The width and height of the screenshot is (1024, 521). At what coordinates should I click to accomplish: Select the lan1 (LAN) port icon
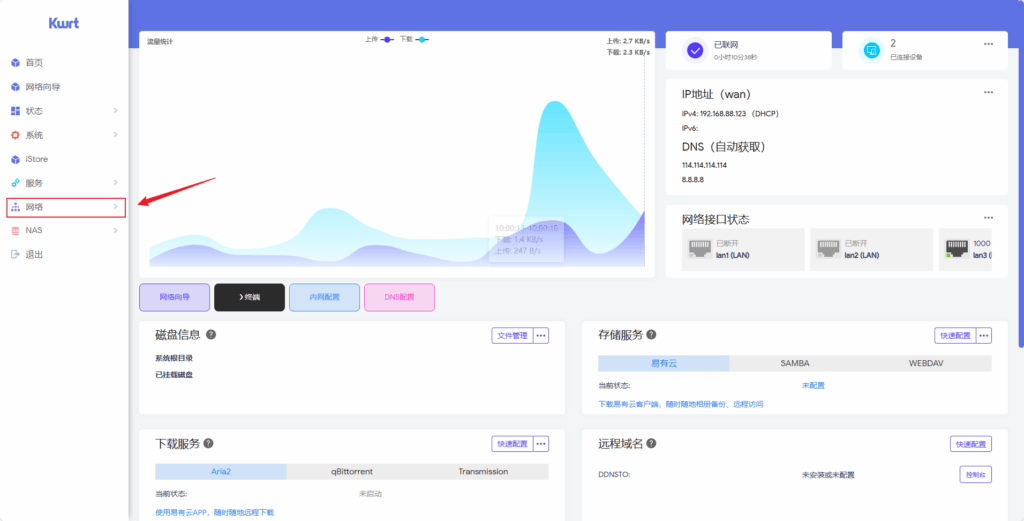pyautogui.click(x=699, y=248)
